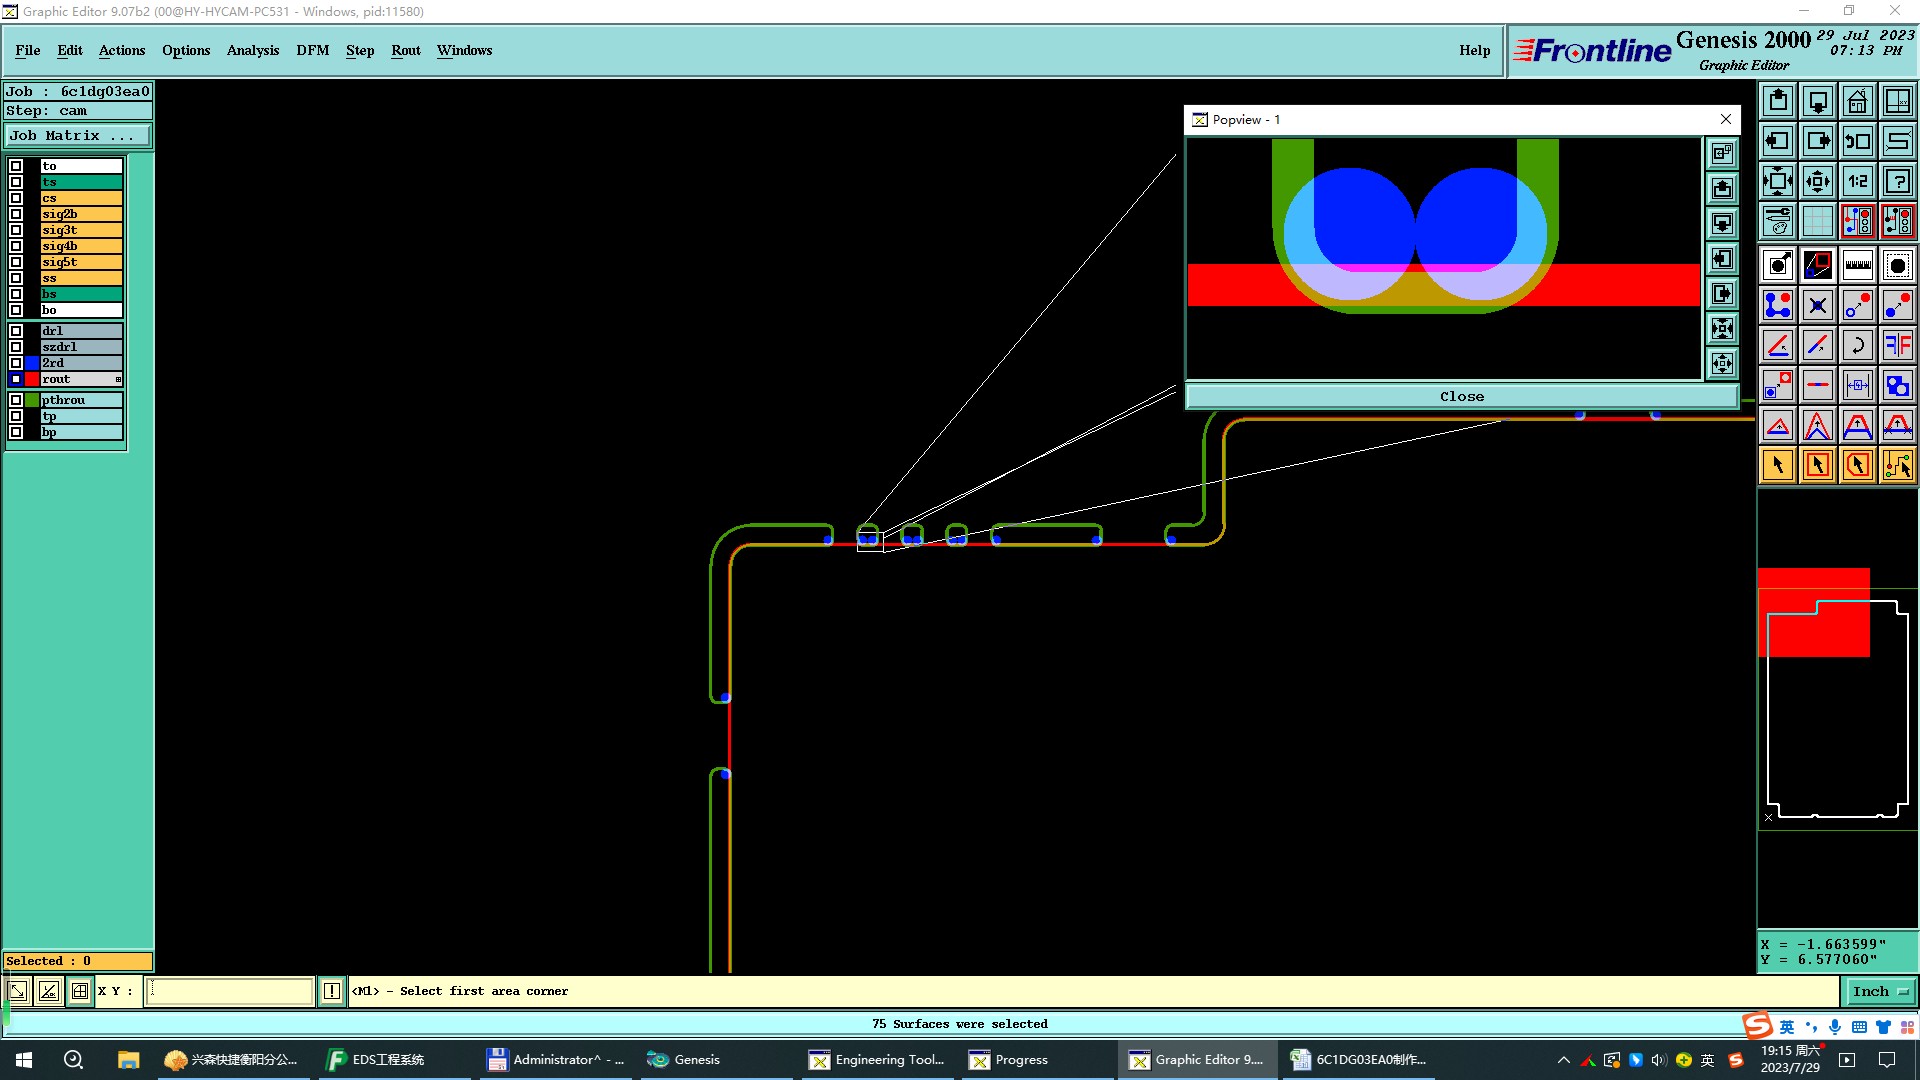Open the DFM menu
Image resolution: width=1920 pixels, height=1080 pixels.
[x=312, y=50]
